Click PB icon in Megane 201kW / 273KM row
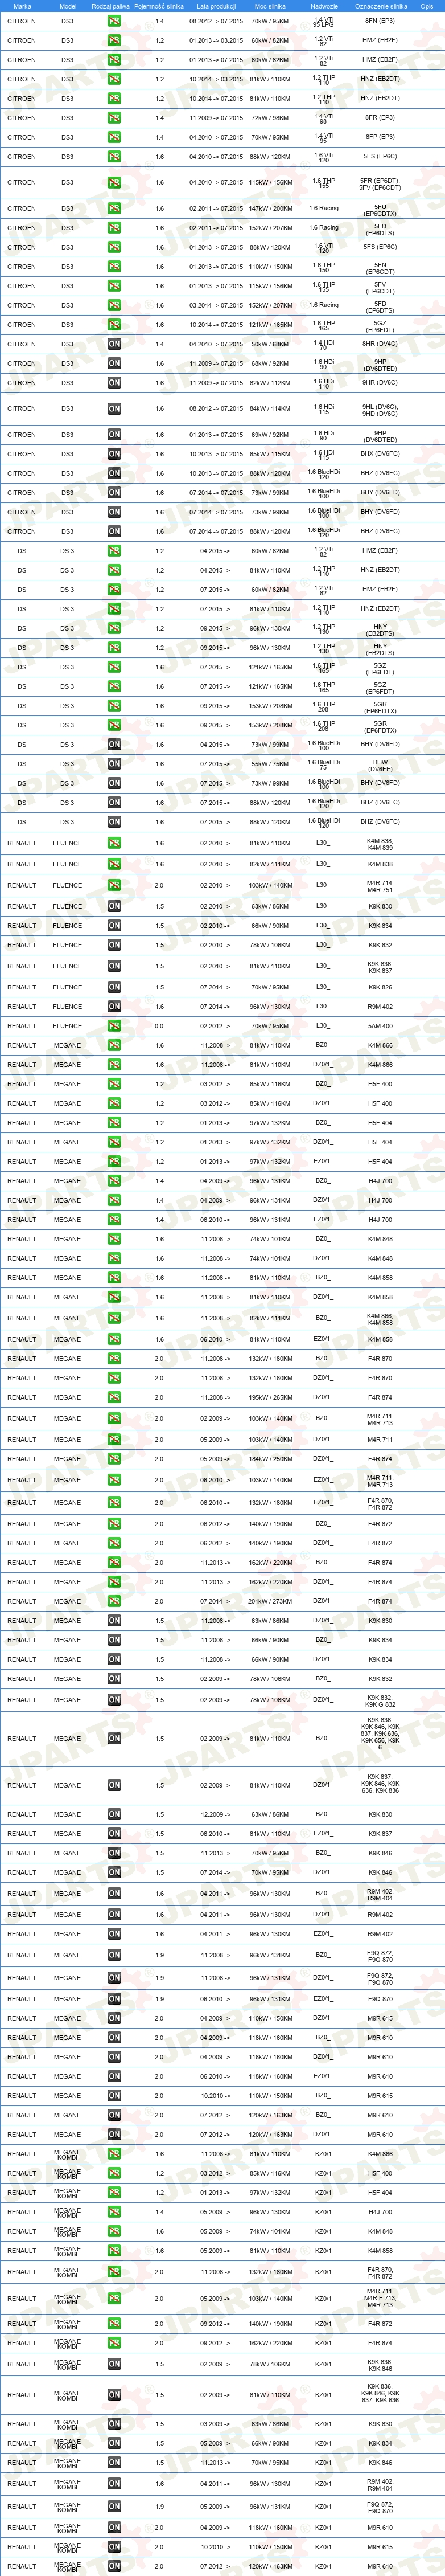The image size is (445, 2576). click(114, 1601)
